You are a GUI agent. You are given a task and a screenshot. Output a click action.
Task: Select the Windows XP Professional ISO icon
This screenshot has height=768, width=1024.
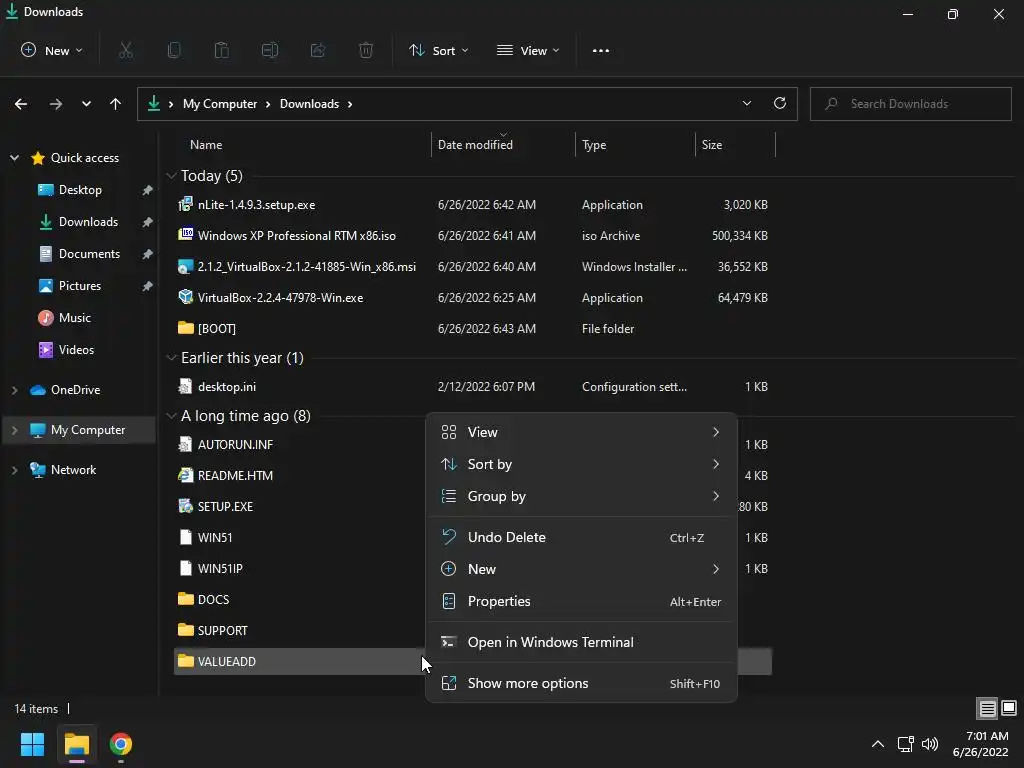[x=185, y=235]
